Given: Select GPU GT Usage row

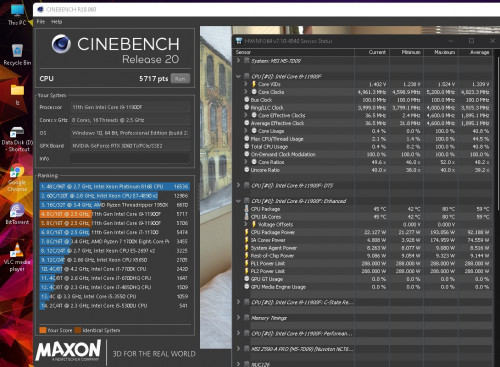Looking at the screenshot, I should (363, 279).
